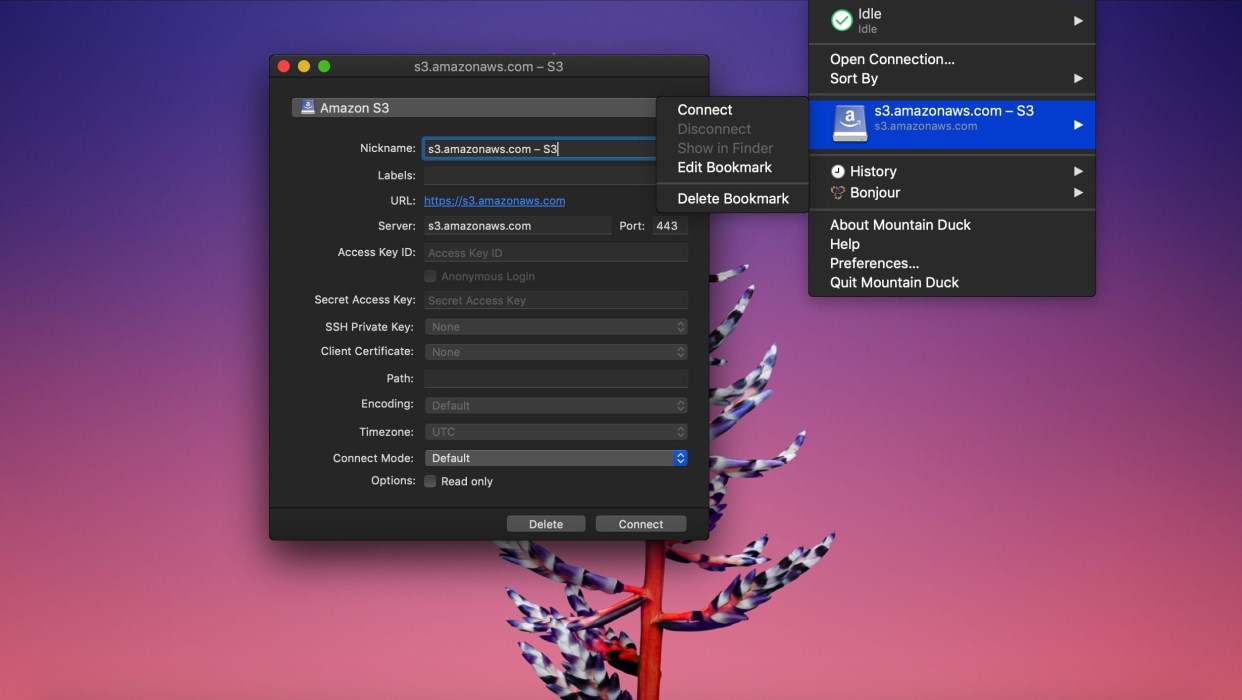The height and width of the screenshot is (700, 1242).
Task: Click the Path input field
Action: [x=556, y=379]
